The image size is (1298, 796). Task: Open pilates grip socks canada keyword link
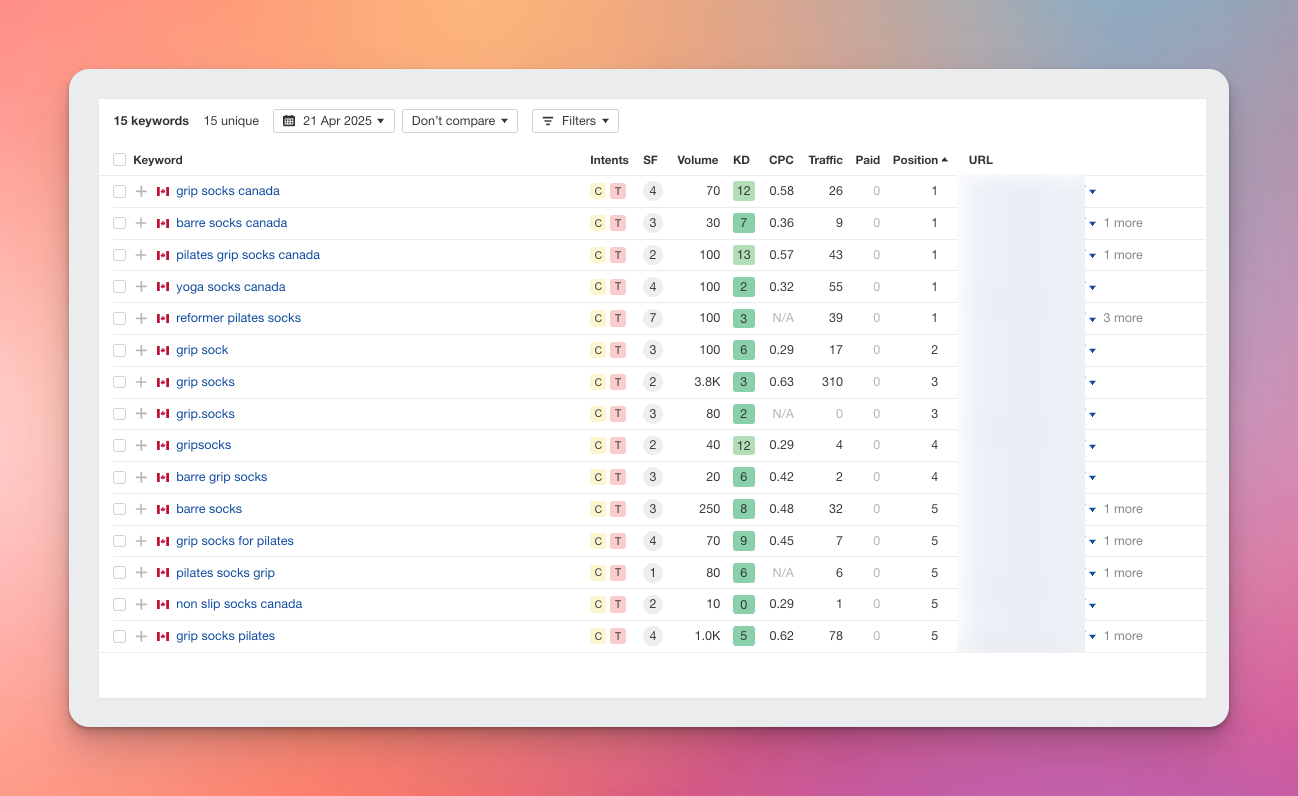point(248,255)
